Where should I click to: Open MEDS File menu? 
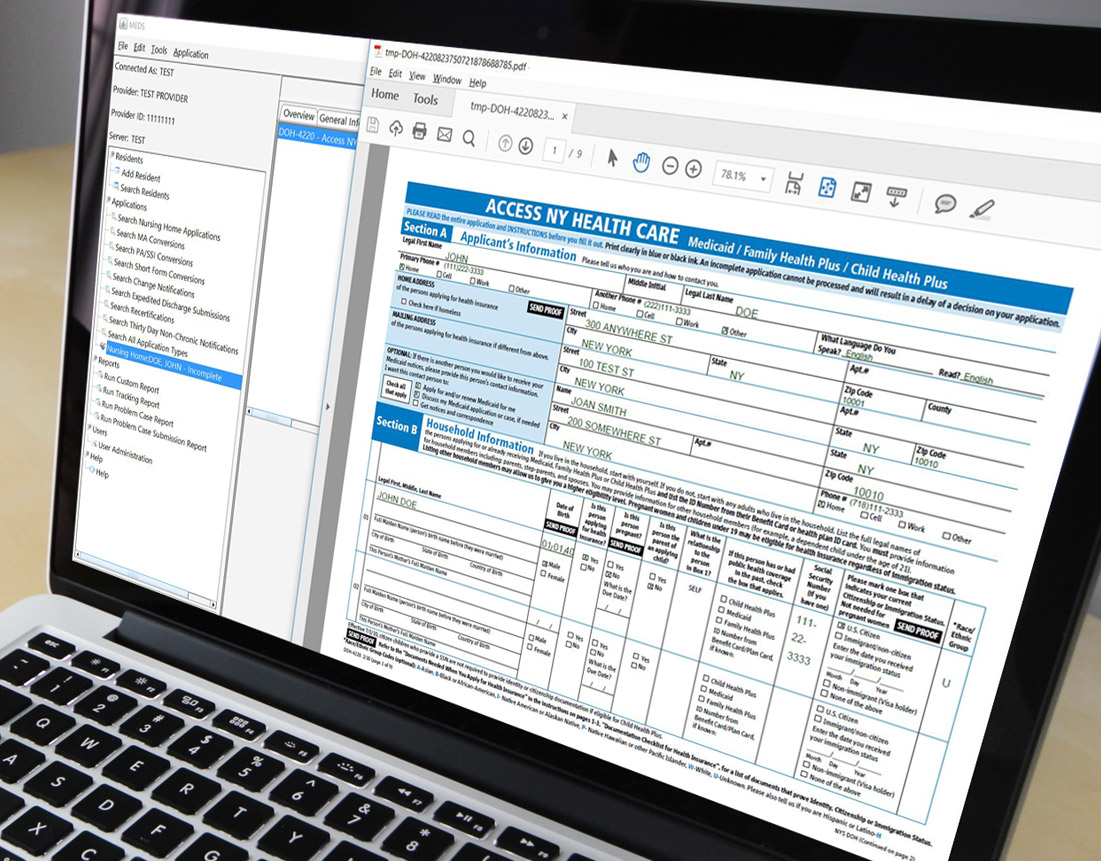[x=123, y=46]
